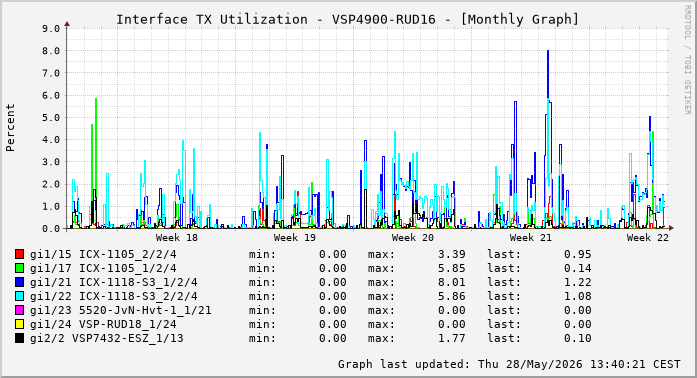Image resolution: width=697 pixels, height=378 pixels.
Task: Click the last value 0.14
Action: click(x=578, y=268)
